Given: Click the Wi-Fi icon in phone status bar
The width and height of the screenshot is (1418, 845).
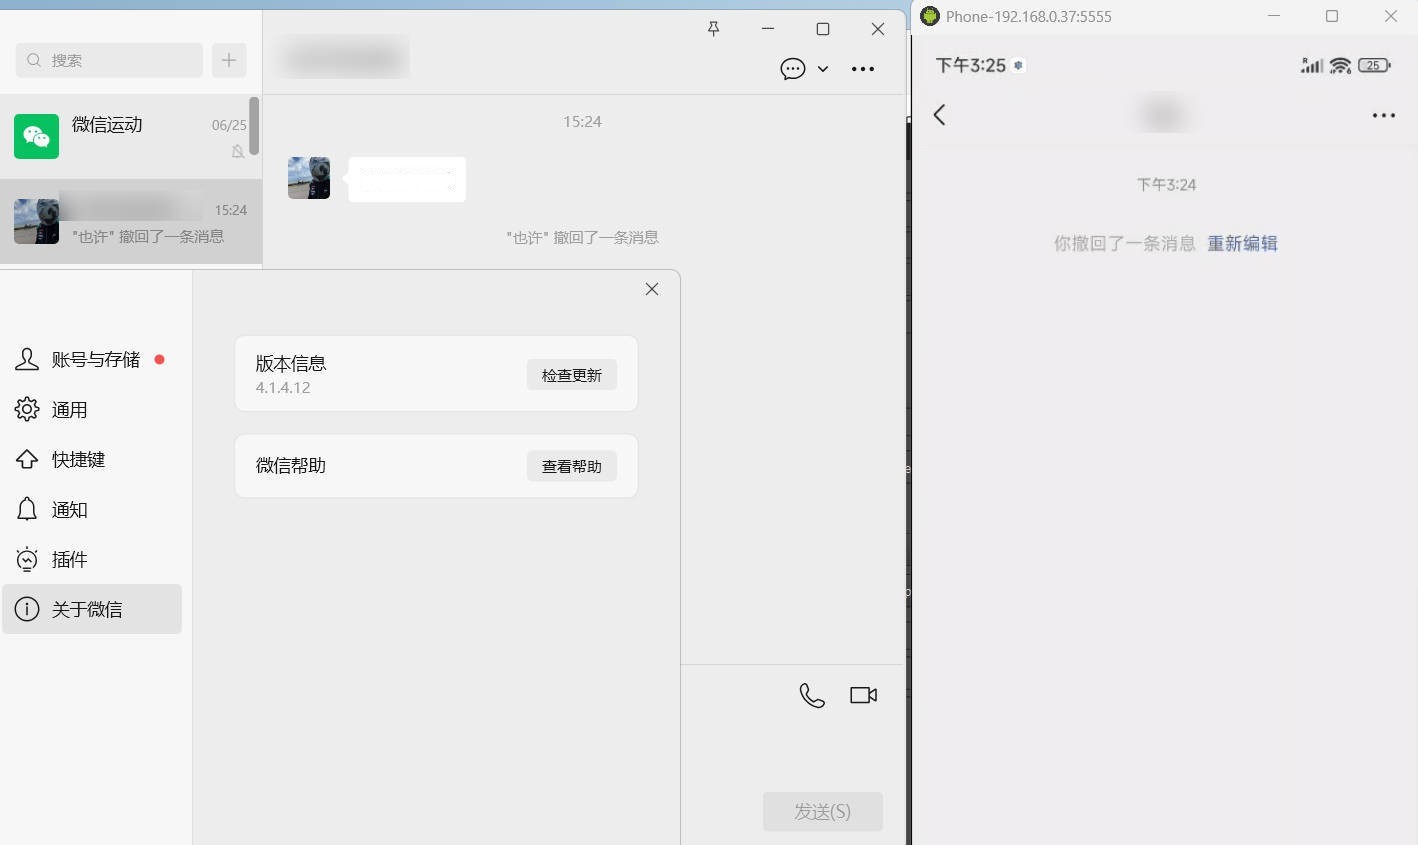Looking at the screenshot, I should point(1341,66).
